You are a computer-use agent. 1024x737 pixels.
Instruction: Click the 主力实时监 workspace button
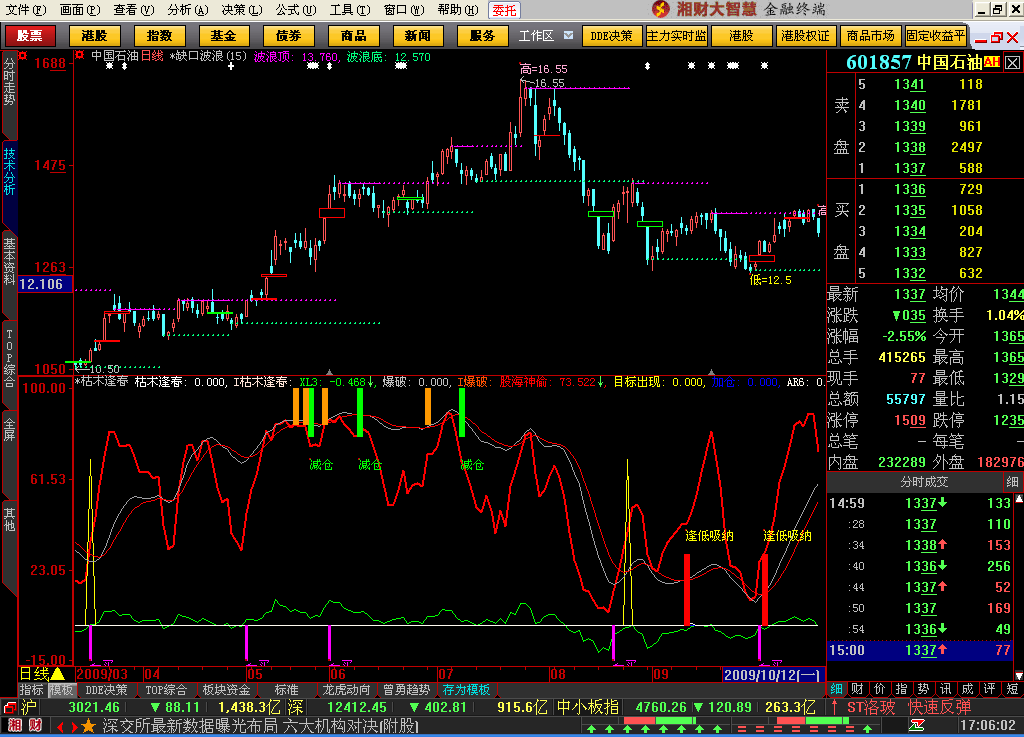[677, 36]
